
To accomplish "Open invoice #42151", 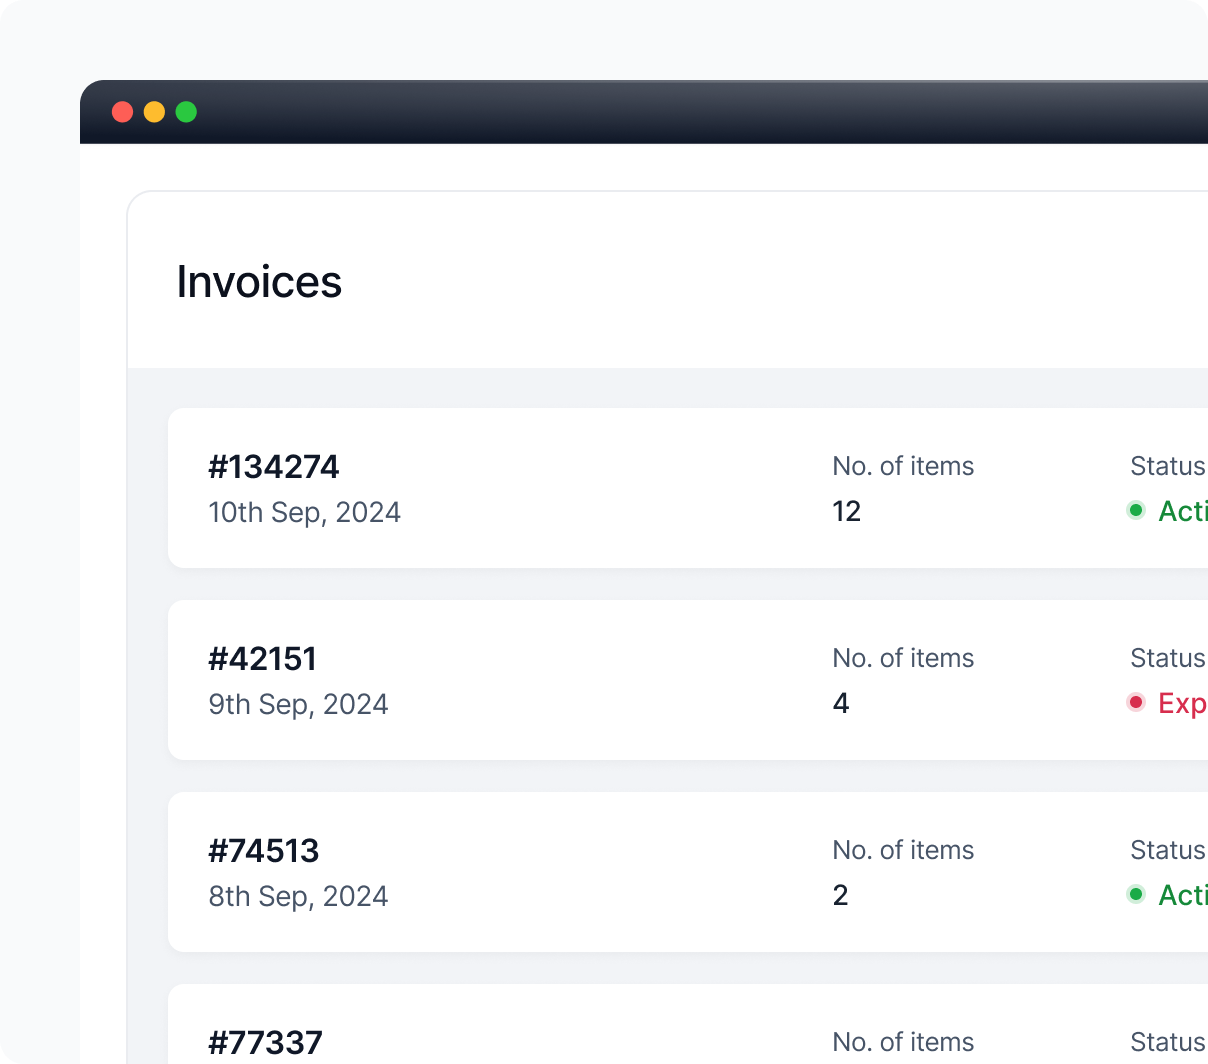I will pos(262,659).
